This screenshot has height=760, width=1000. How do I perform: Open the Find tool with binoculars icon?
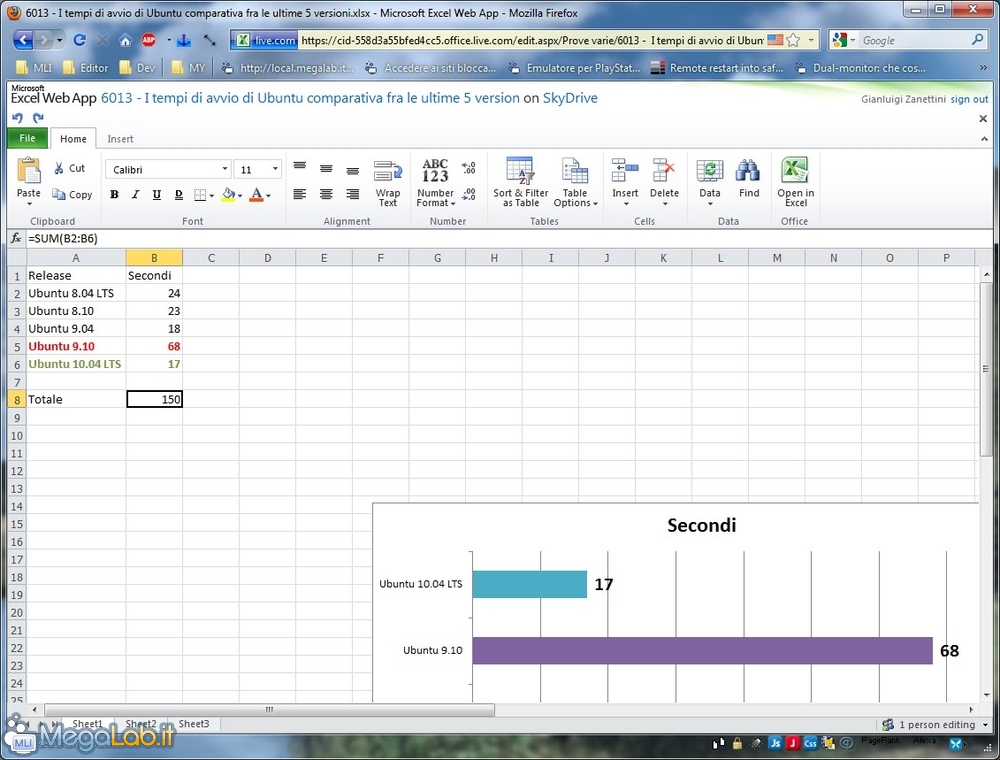pos(749,179)
